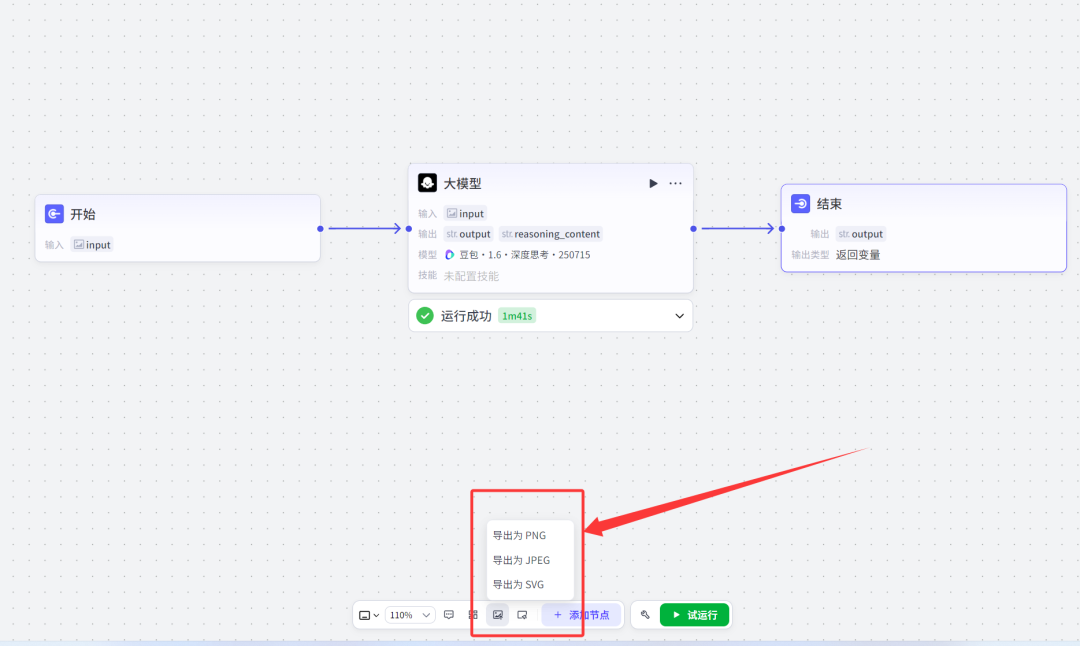Select 导出为 JPEG from the export menu
This screenshot has width=1080, height=646.
[x=530, y=560]
